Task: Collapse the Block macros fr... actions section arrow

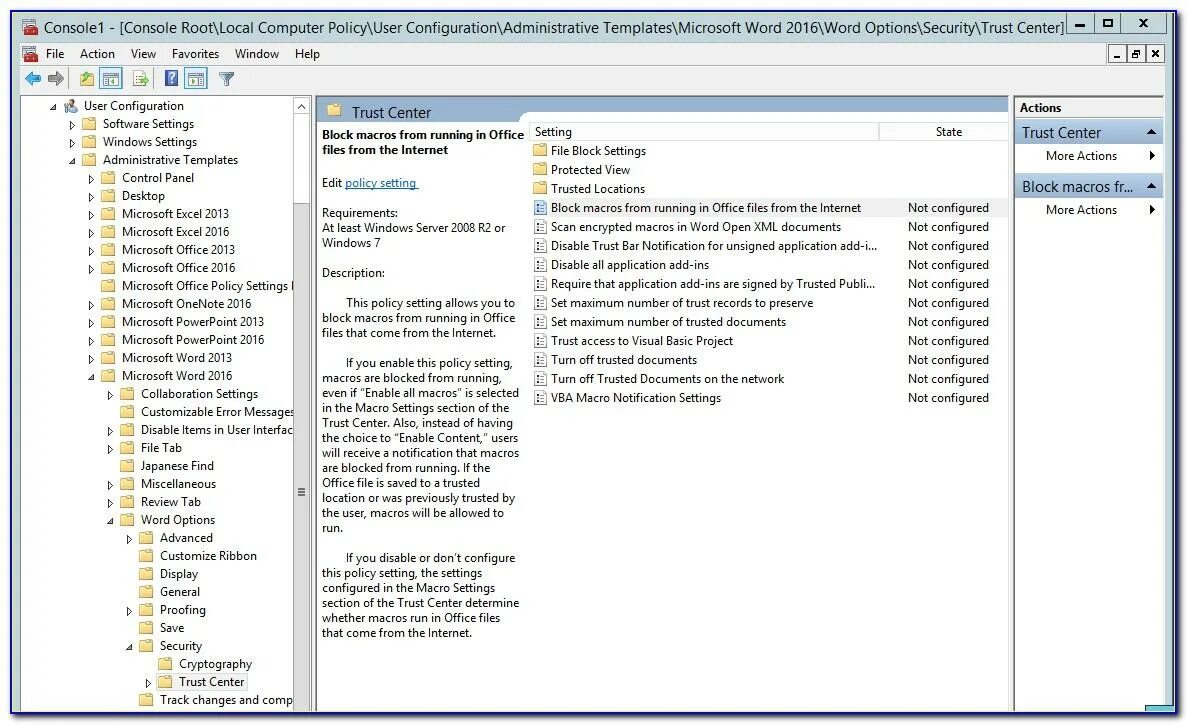Action: pyautogui.click(x=1152, y=186)
